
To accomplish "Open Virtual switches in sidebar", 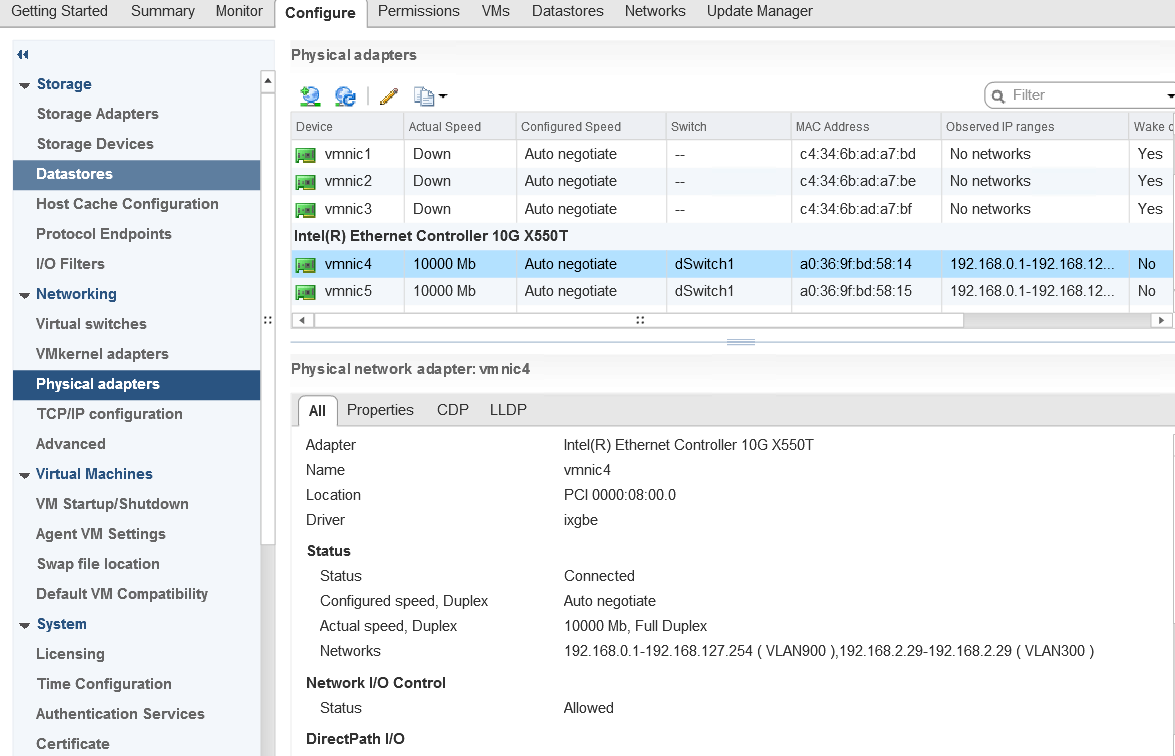I will click(x=91, y=324).
